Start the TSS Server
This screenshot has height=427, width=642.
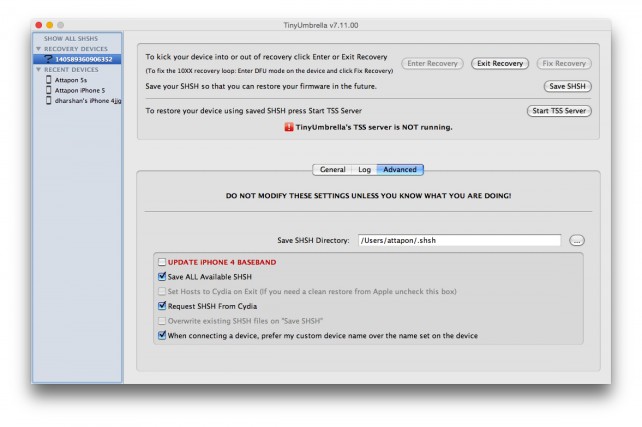[558, 111]
